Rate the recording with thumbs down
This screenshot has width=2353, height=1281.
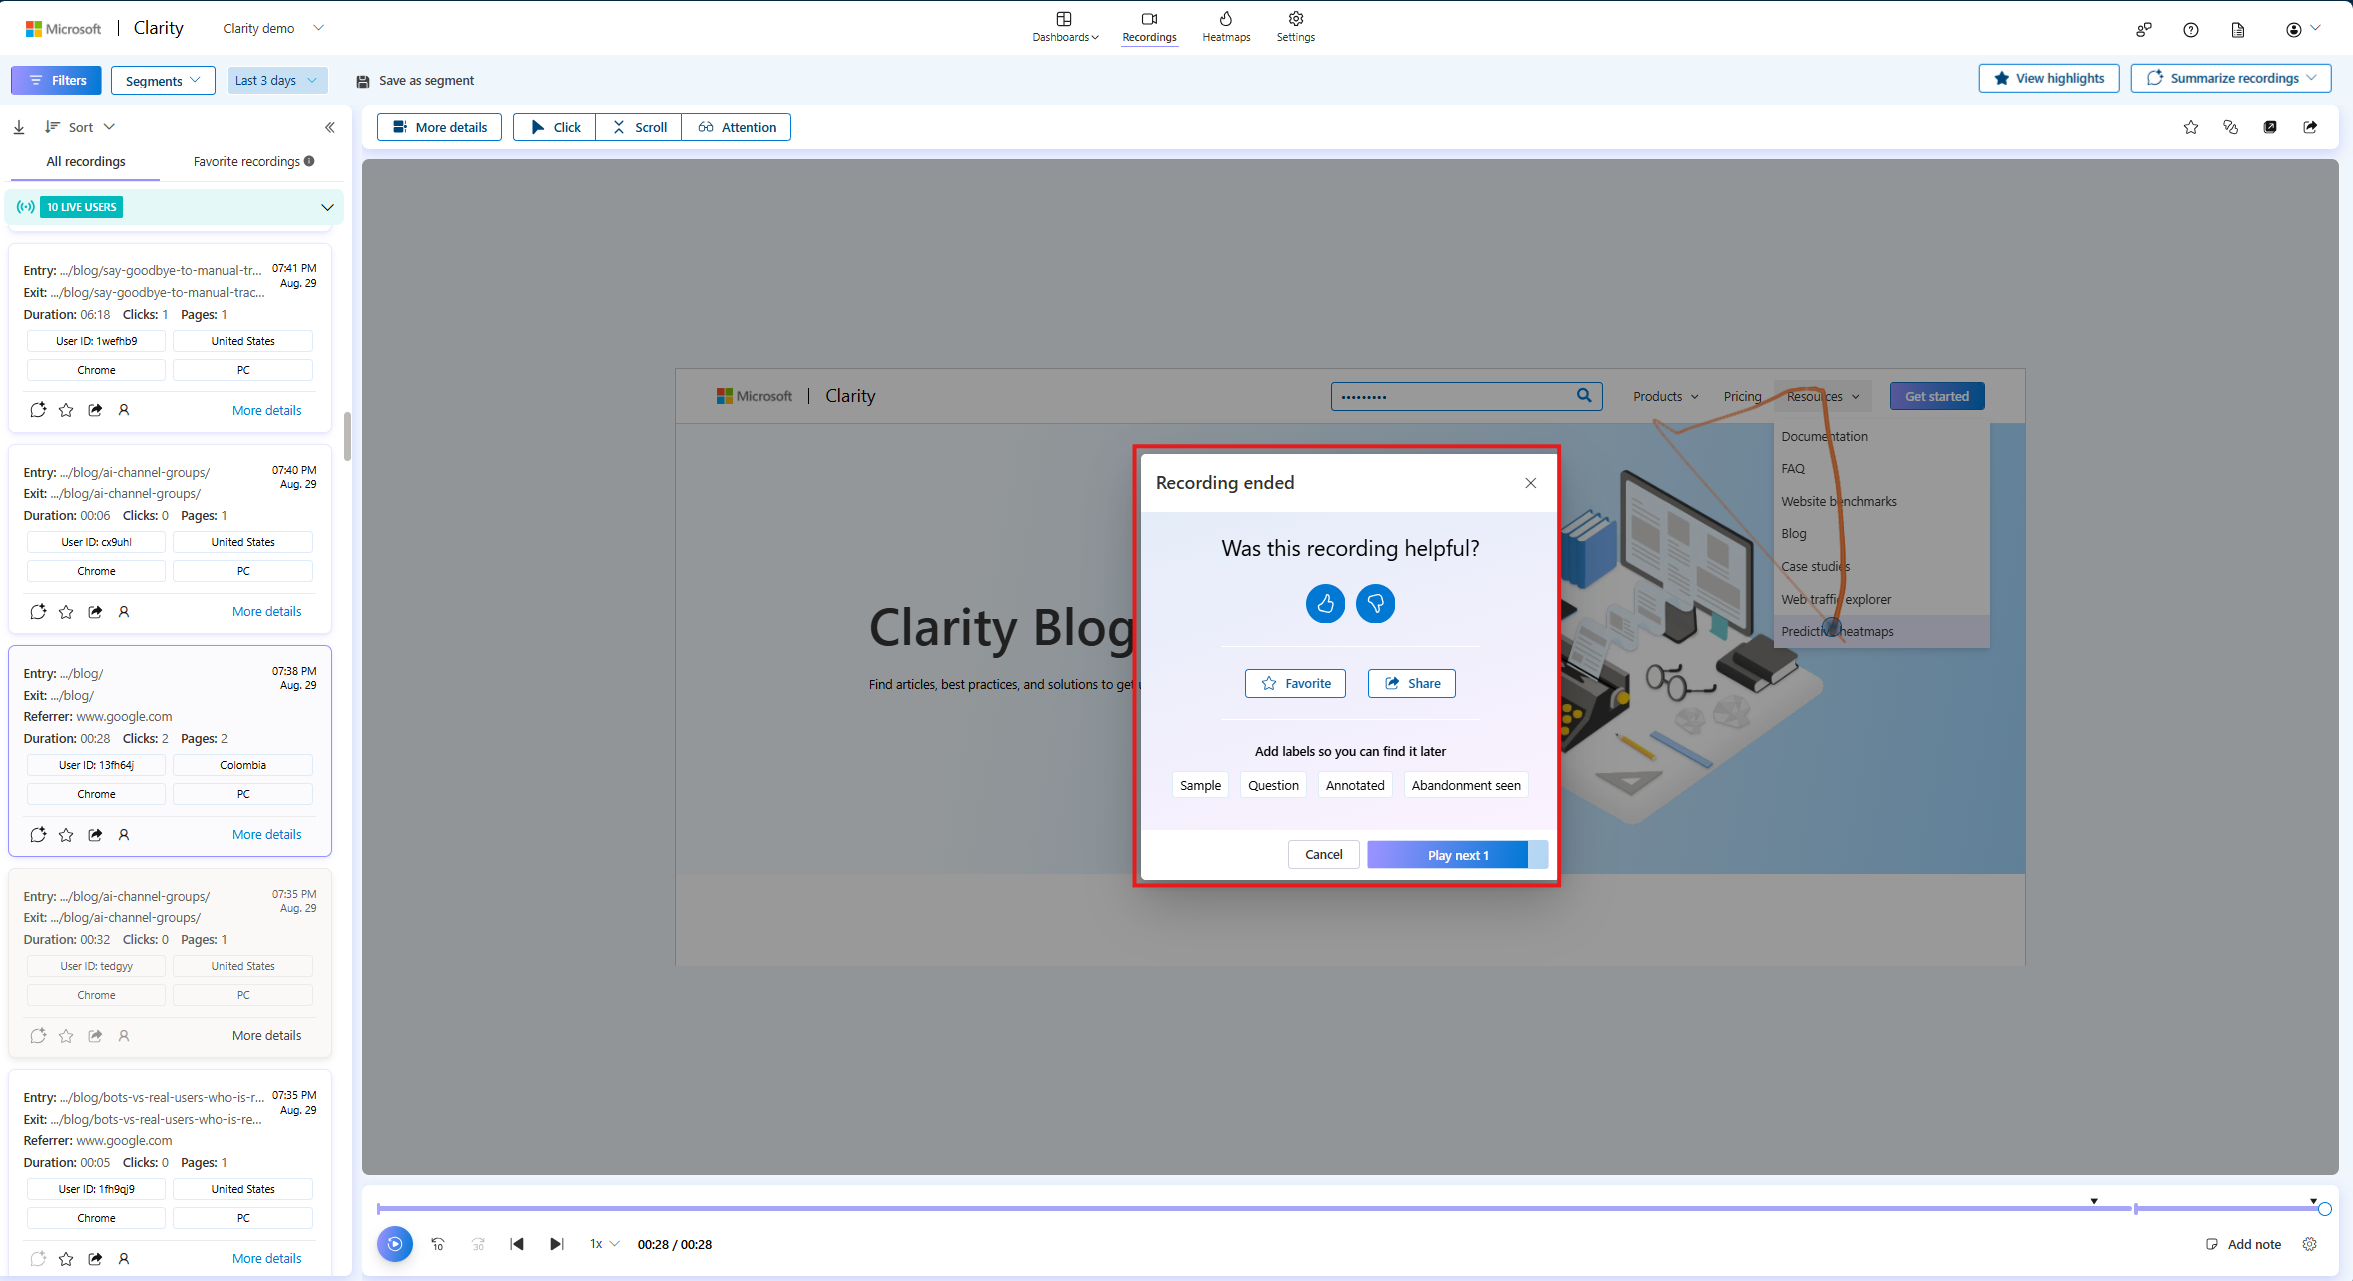coord(1374,603)
